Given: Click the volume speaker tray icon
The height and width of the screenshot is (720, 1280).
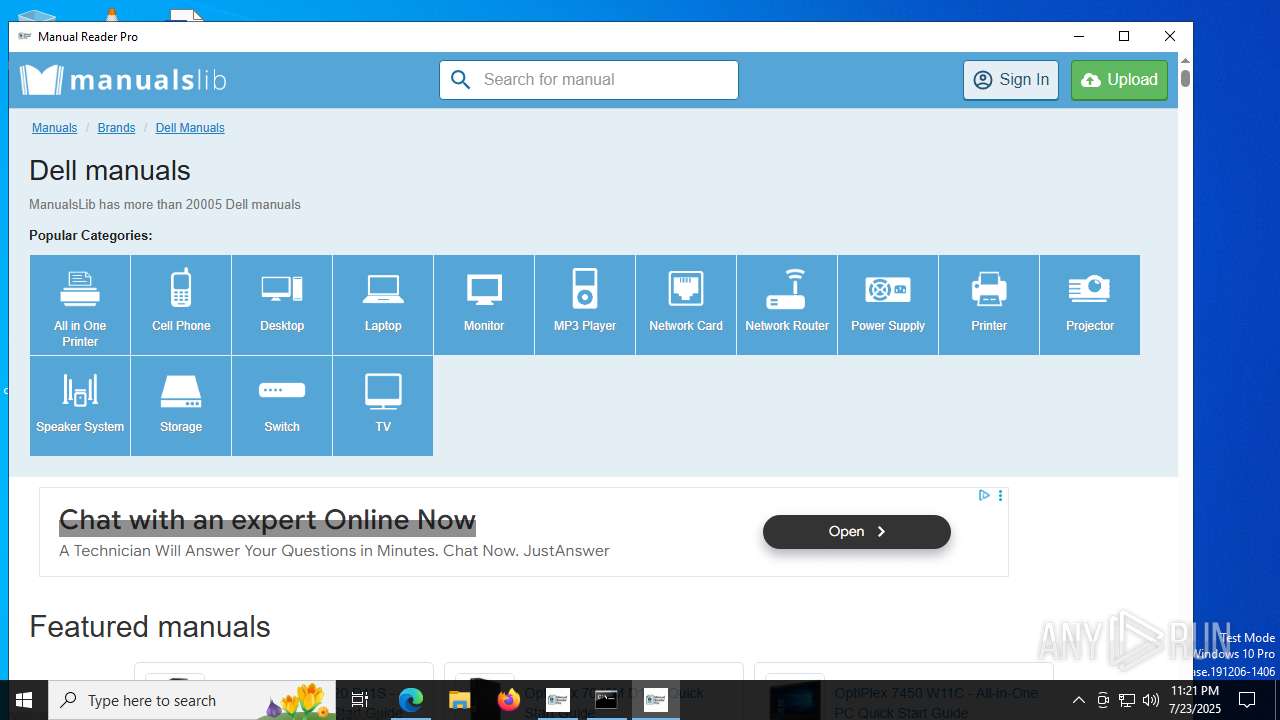Looking at the screenshot, I should pos(1151,700).
